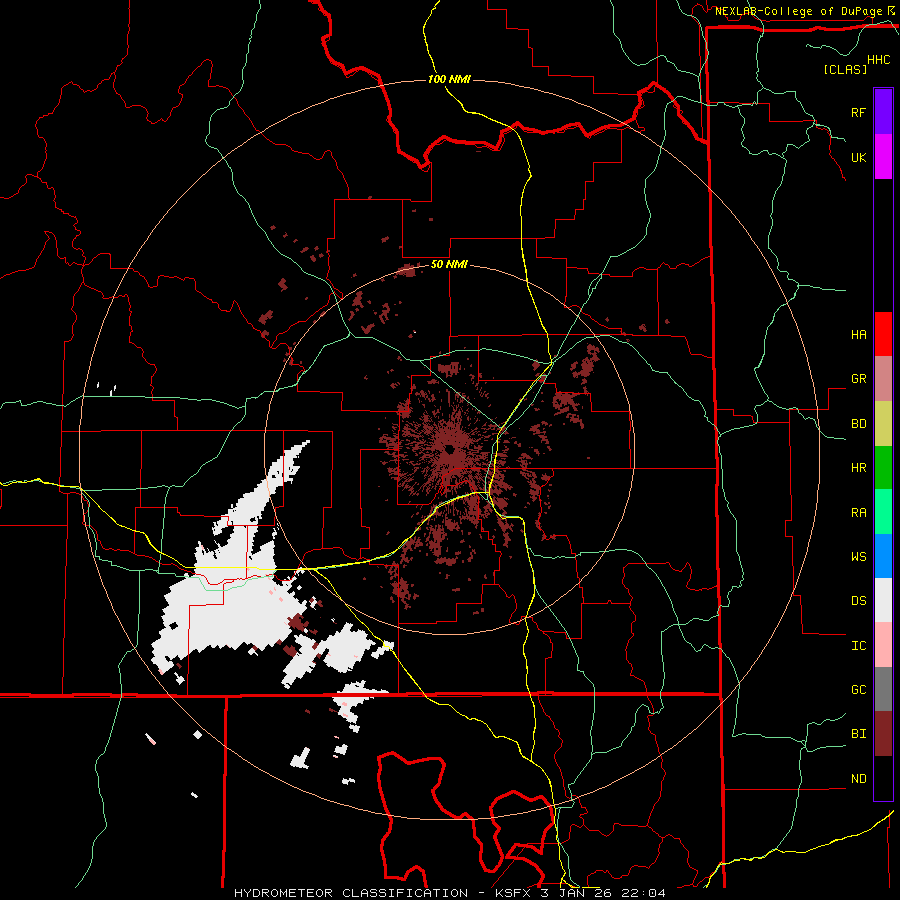900x900 pixels.
Task: Click the RF purple legend swatch
Action: tap(883, 112)
